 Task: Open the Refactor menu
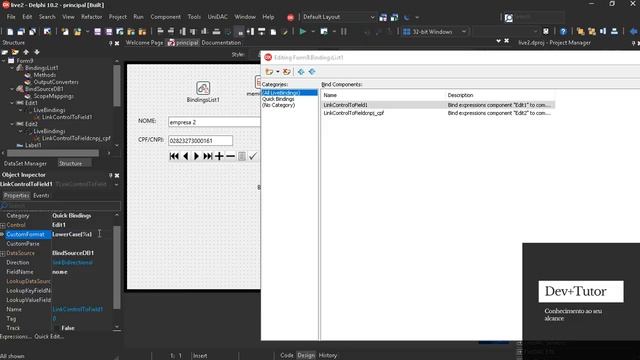91,17
